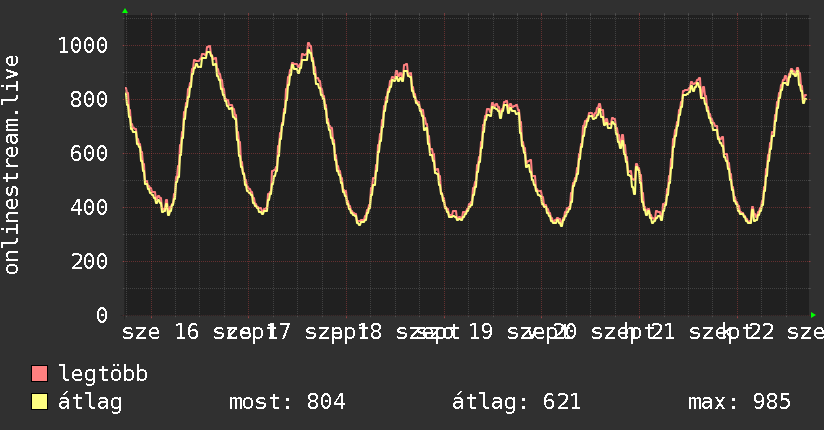
Task: Click the 200 y-axis label
Action: pos(89,261)
